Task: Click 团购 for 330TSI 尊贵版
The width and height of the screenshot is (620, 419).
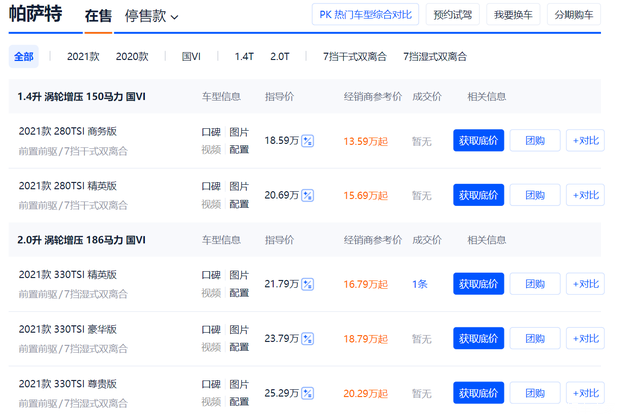Action: point(535,393)
